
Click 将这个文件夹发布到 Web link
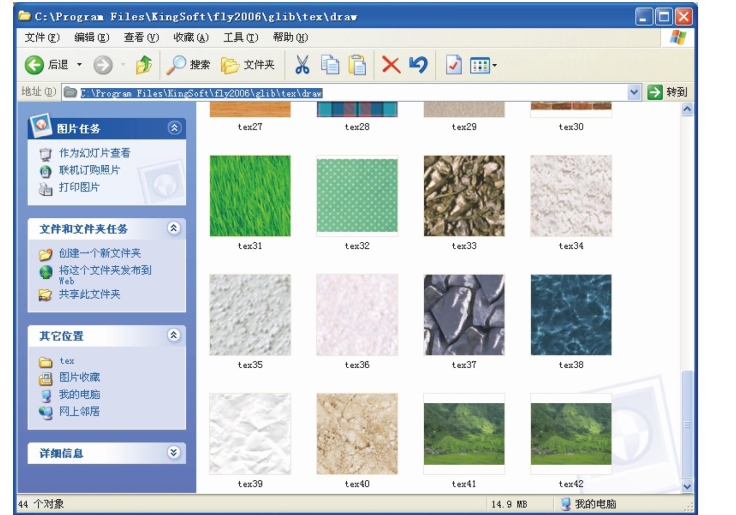coord(105,275)
